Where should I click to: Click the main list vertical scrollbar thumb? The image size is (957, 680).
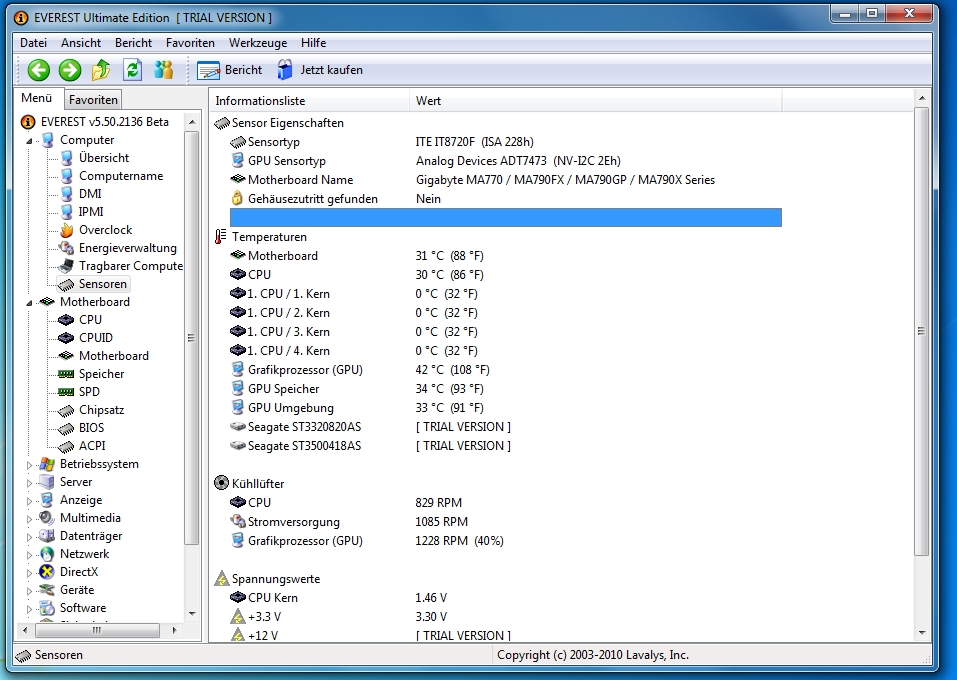tap(921, 331)
